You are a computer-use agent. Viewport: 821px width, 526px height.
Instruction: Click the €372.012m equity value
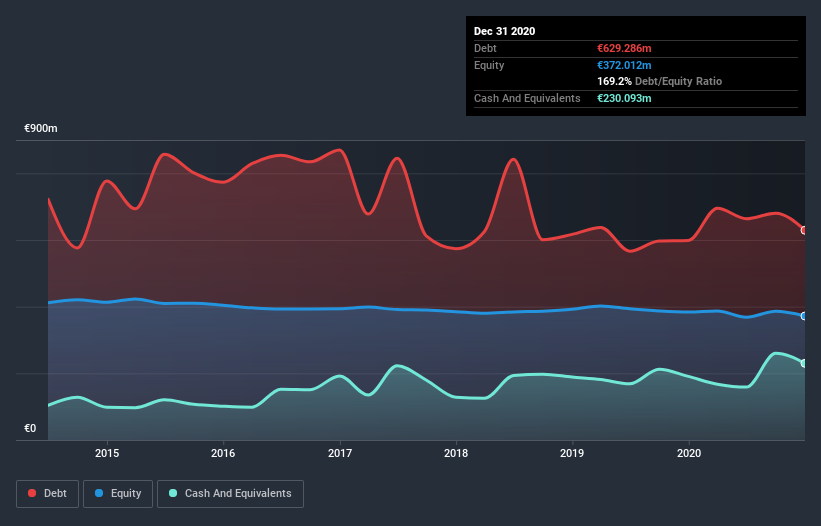(x=624, y=65)
